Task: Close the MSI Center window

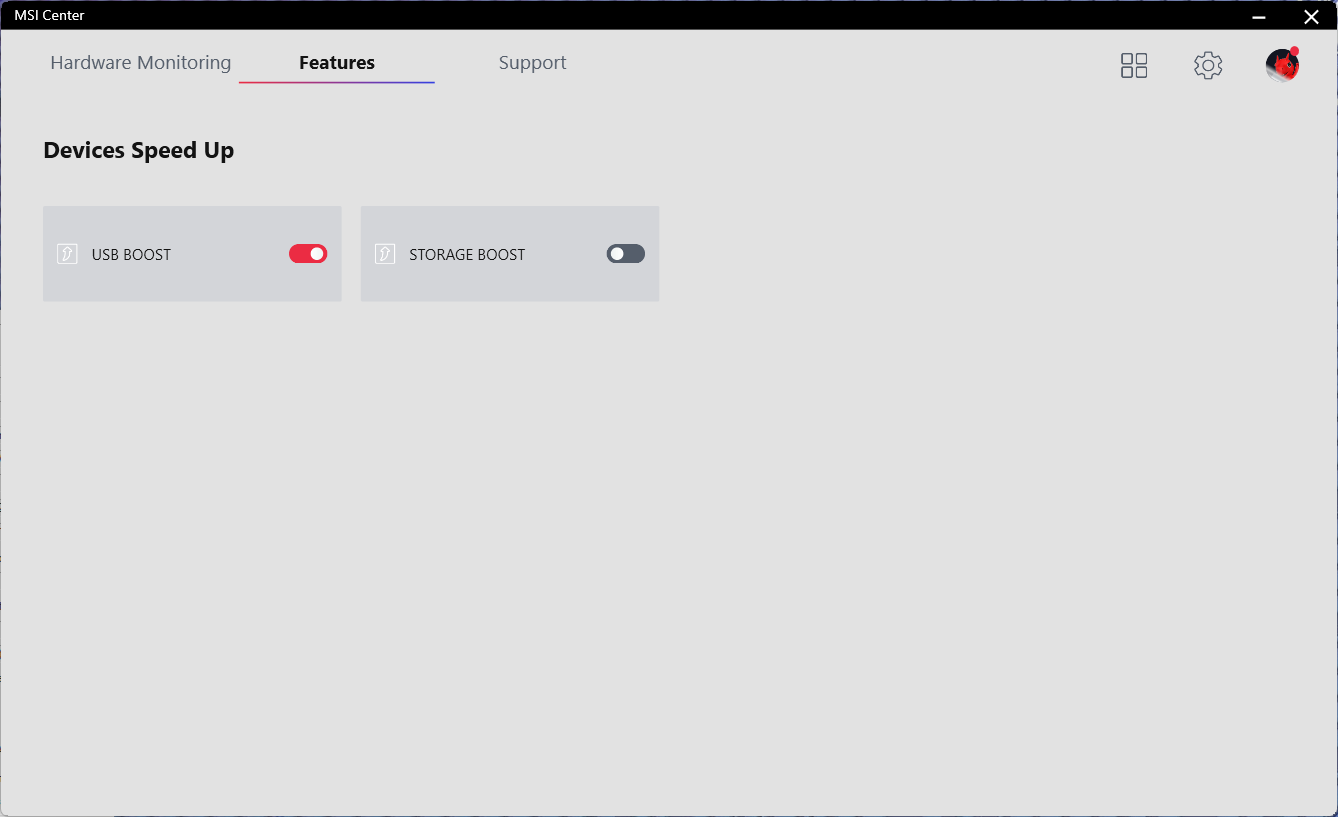Action: tap(1311, 16)
